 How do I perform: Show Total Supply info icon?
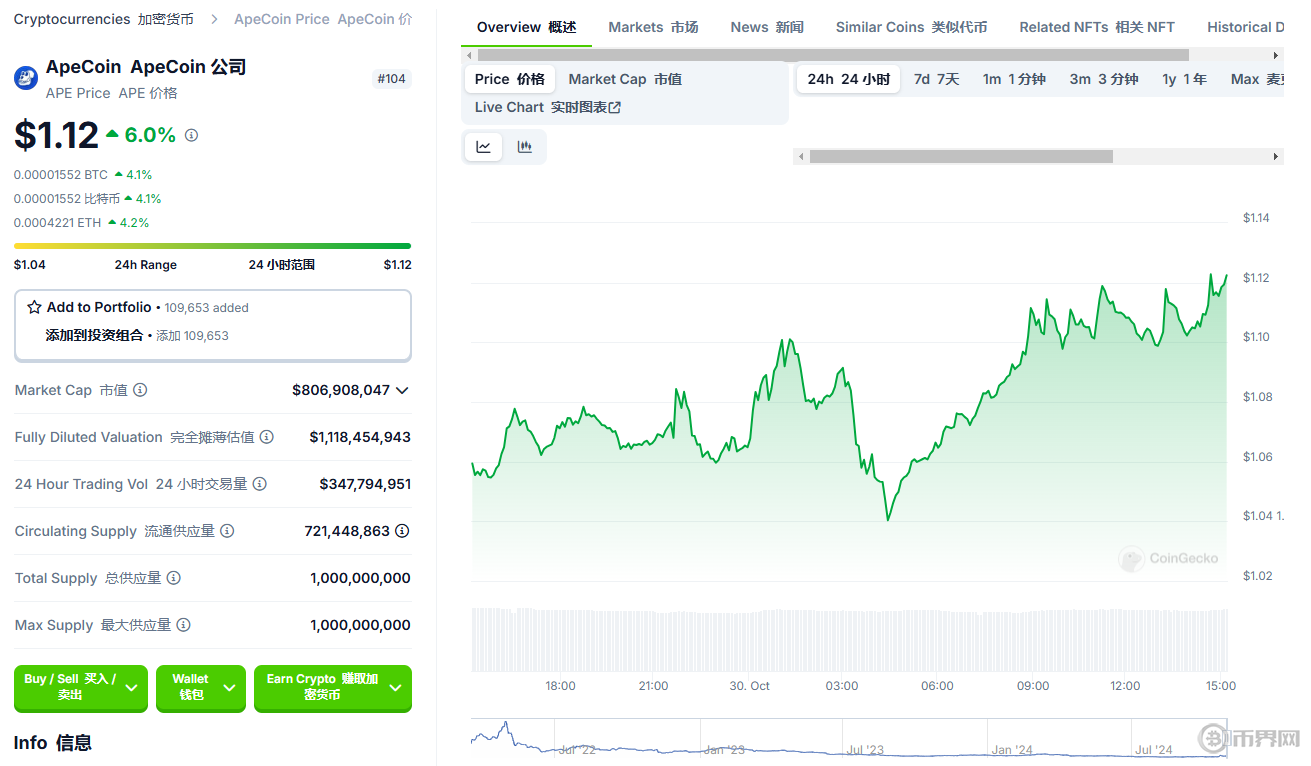point(174,578)
